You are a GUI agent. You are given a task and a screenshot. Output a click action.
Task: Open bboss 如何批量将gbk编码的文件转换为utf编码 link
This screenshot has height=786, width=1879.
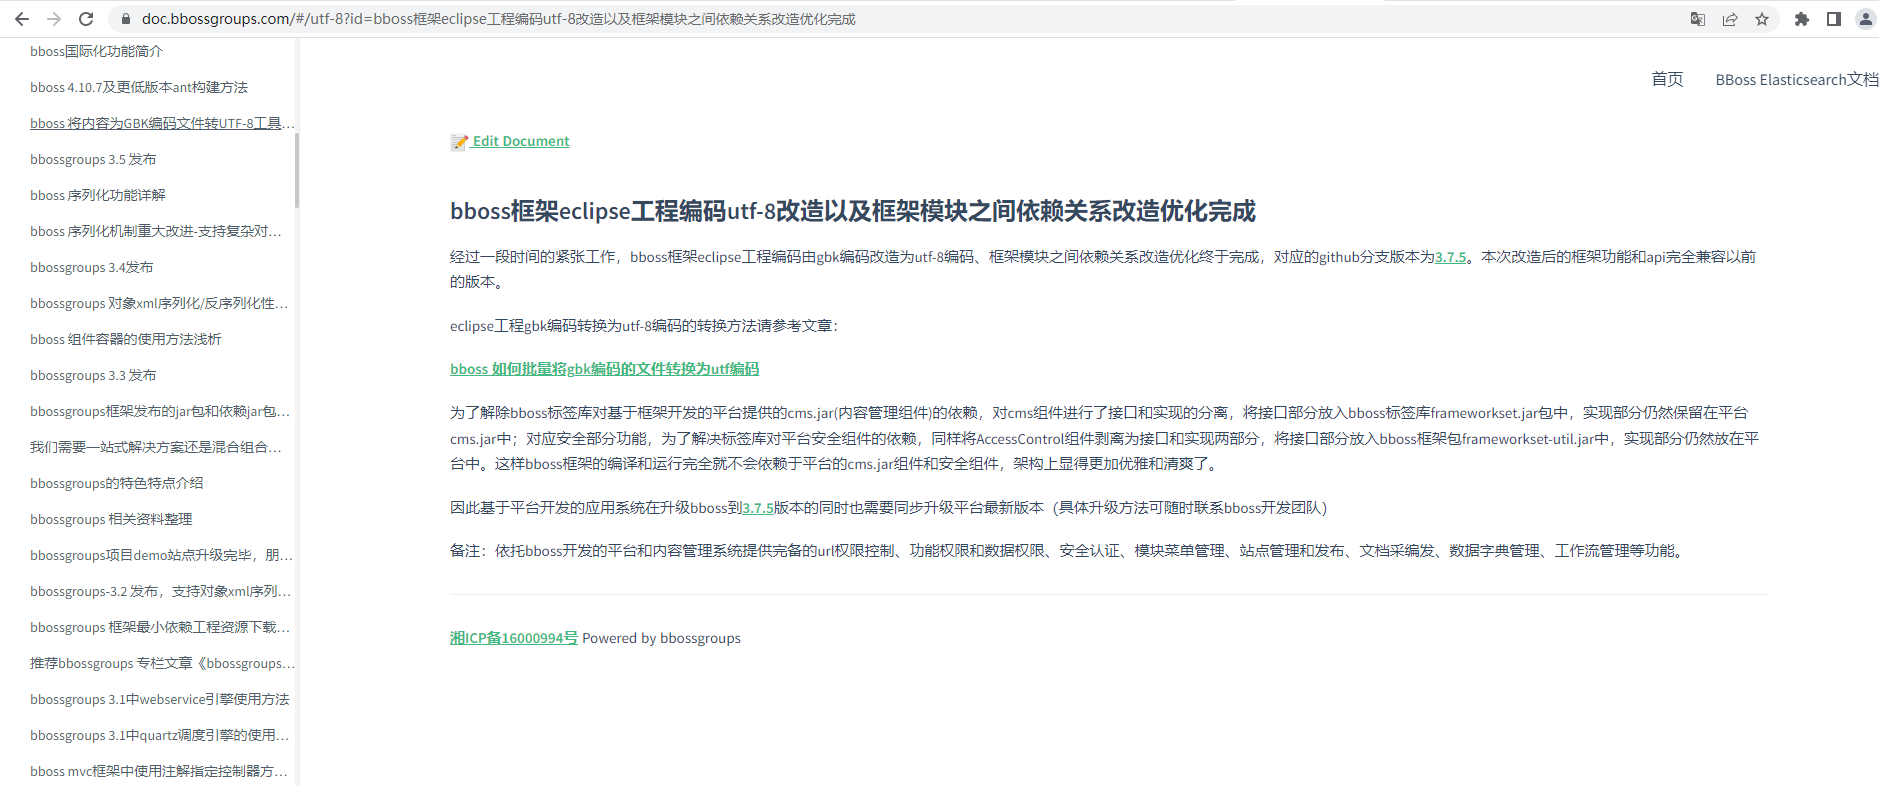point(604,369)
